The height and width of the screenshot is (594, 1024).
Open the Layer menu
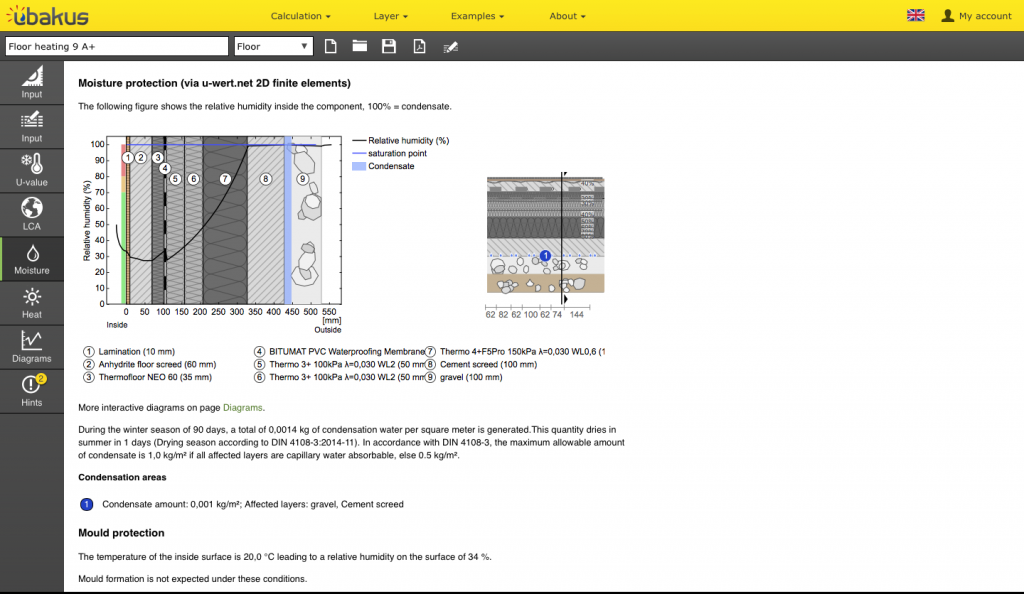tap(390, 16)
